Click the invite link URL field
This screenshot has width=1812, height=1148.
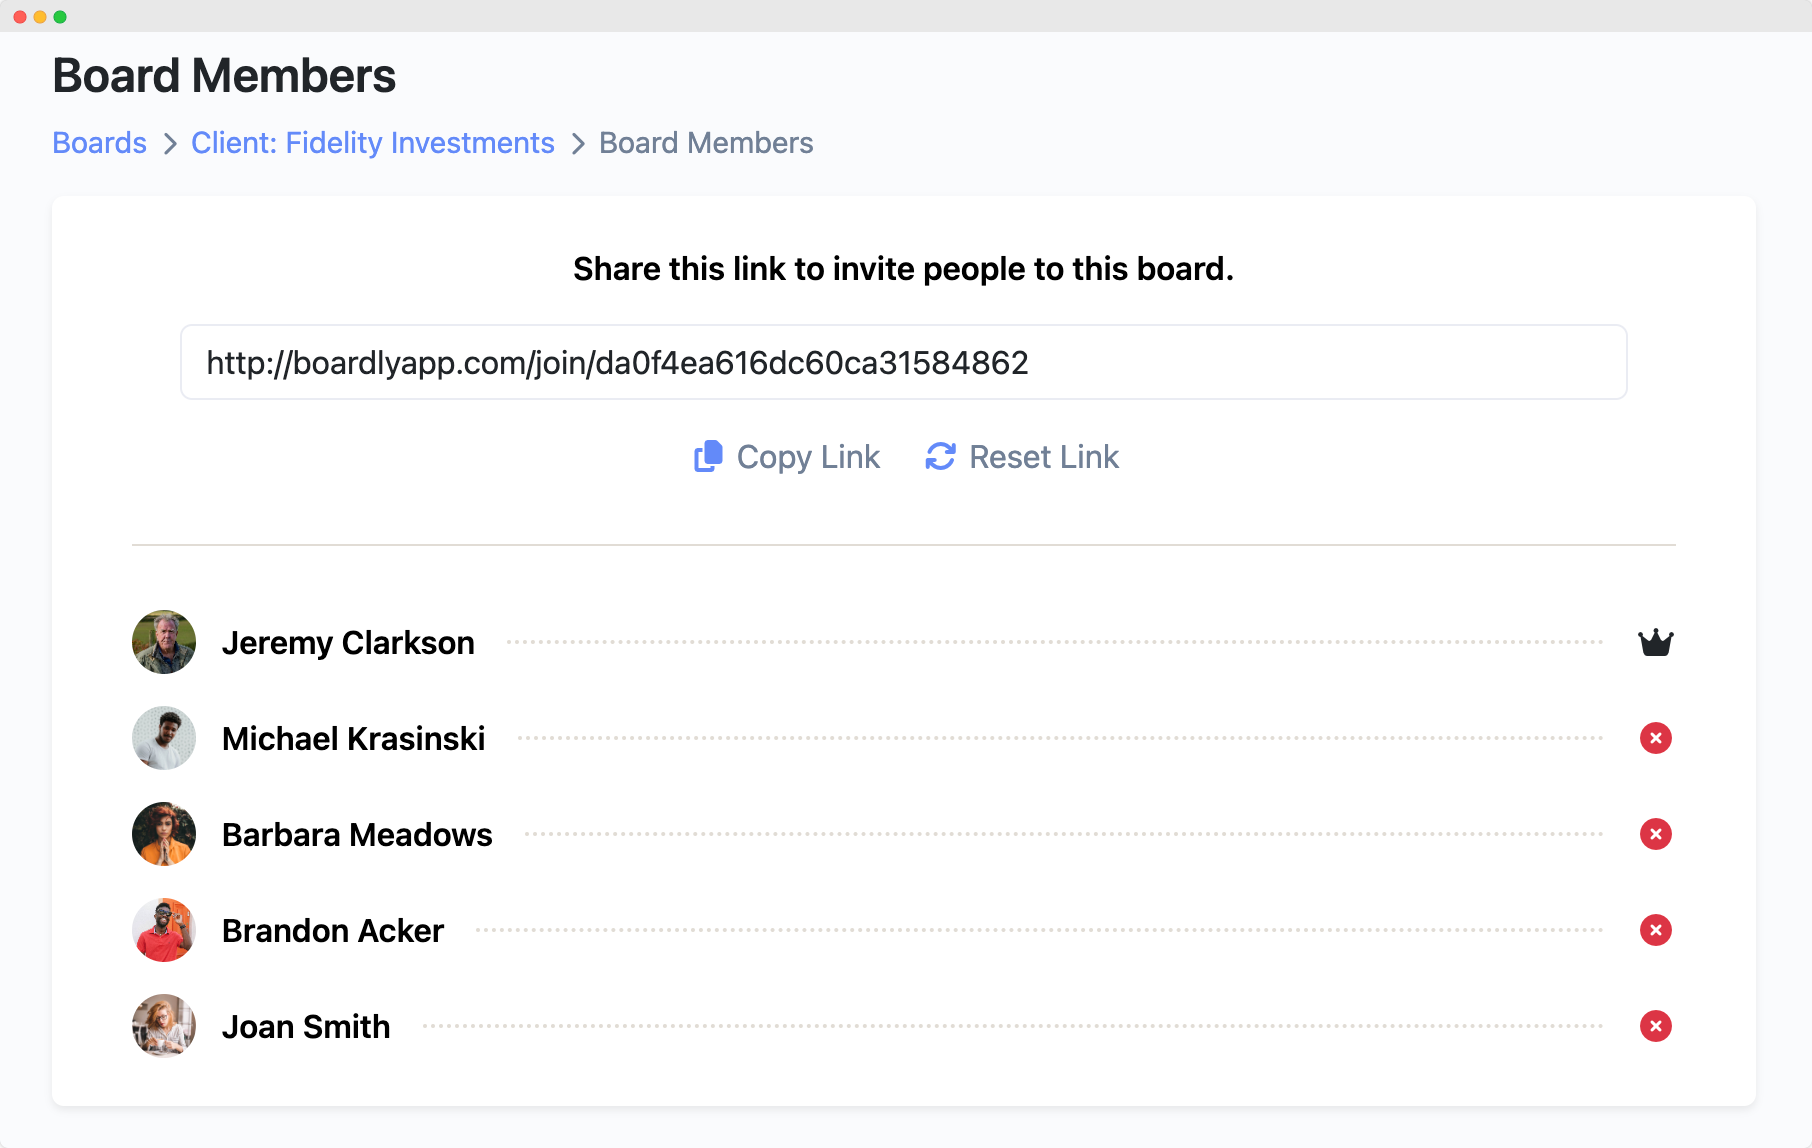pos(903,362)
